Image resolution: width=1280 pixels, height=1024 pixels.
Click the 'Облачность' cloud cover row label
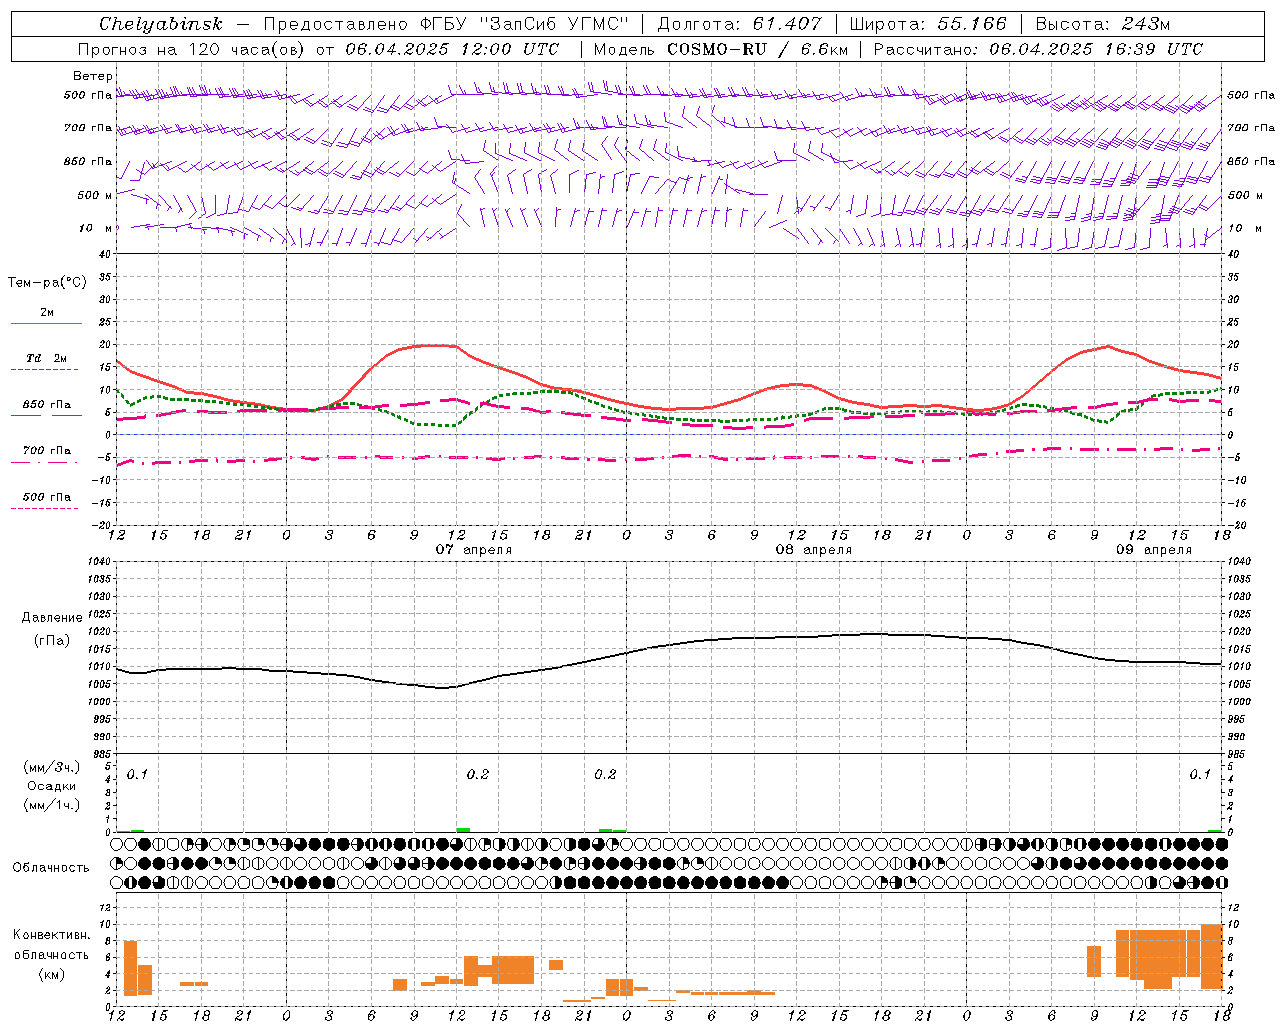51,867
